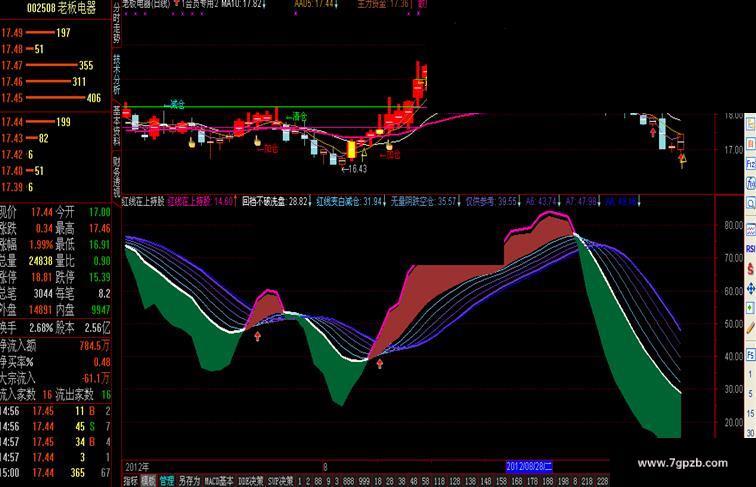The height and width of the screenshot is (487, 756).
Task: Click the 净流入额 784.5万 value
Action: tap(94, 346)
